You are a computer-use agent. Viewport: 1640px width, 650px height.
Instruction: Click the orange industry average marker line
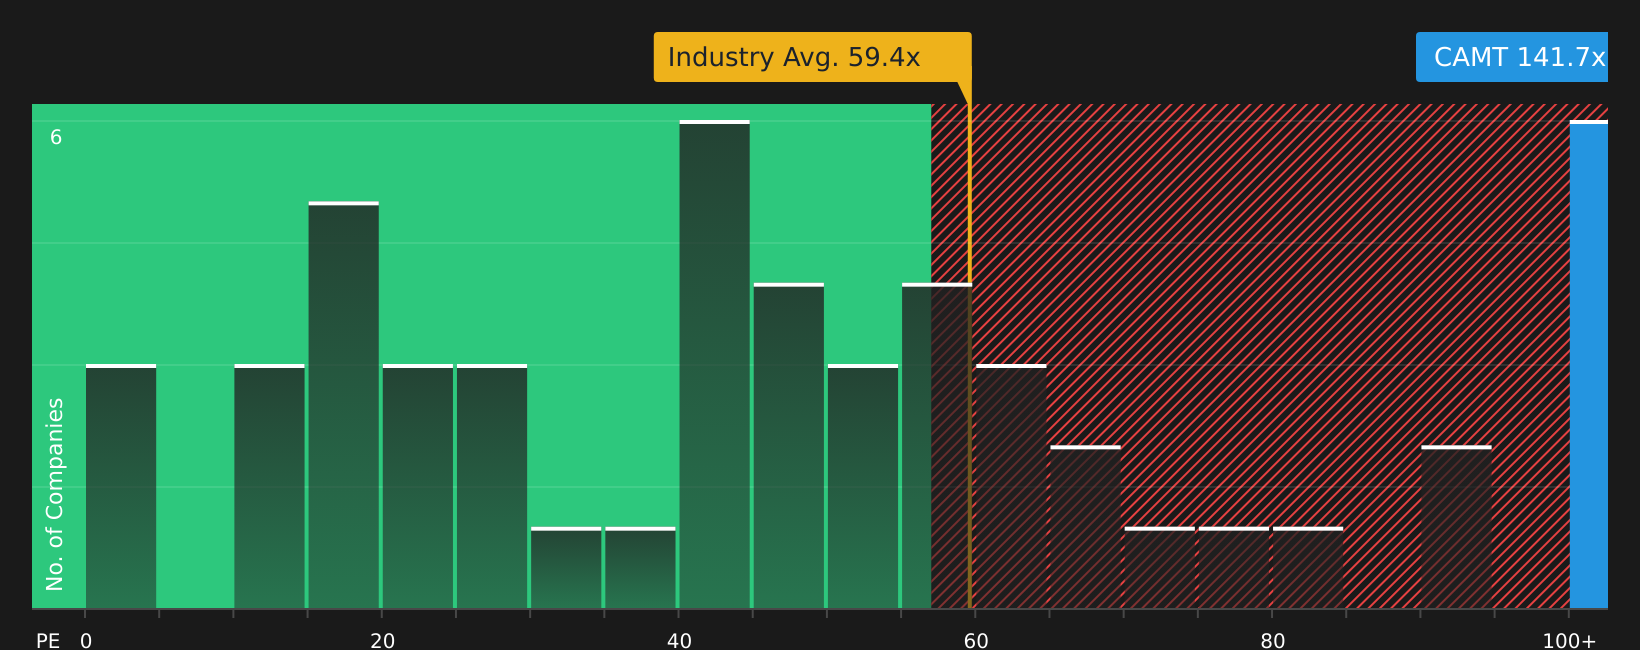[969, 345]
